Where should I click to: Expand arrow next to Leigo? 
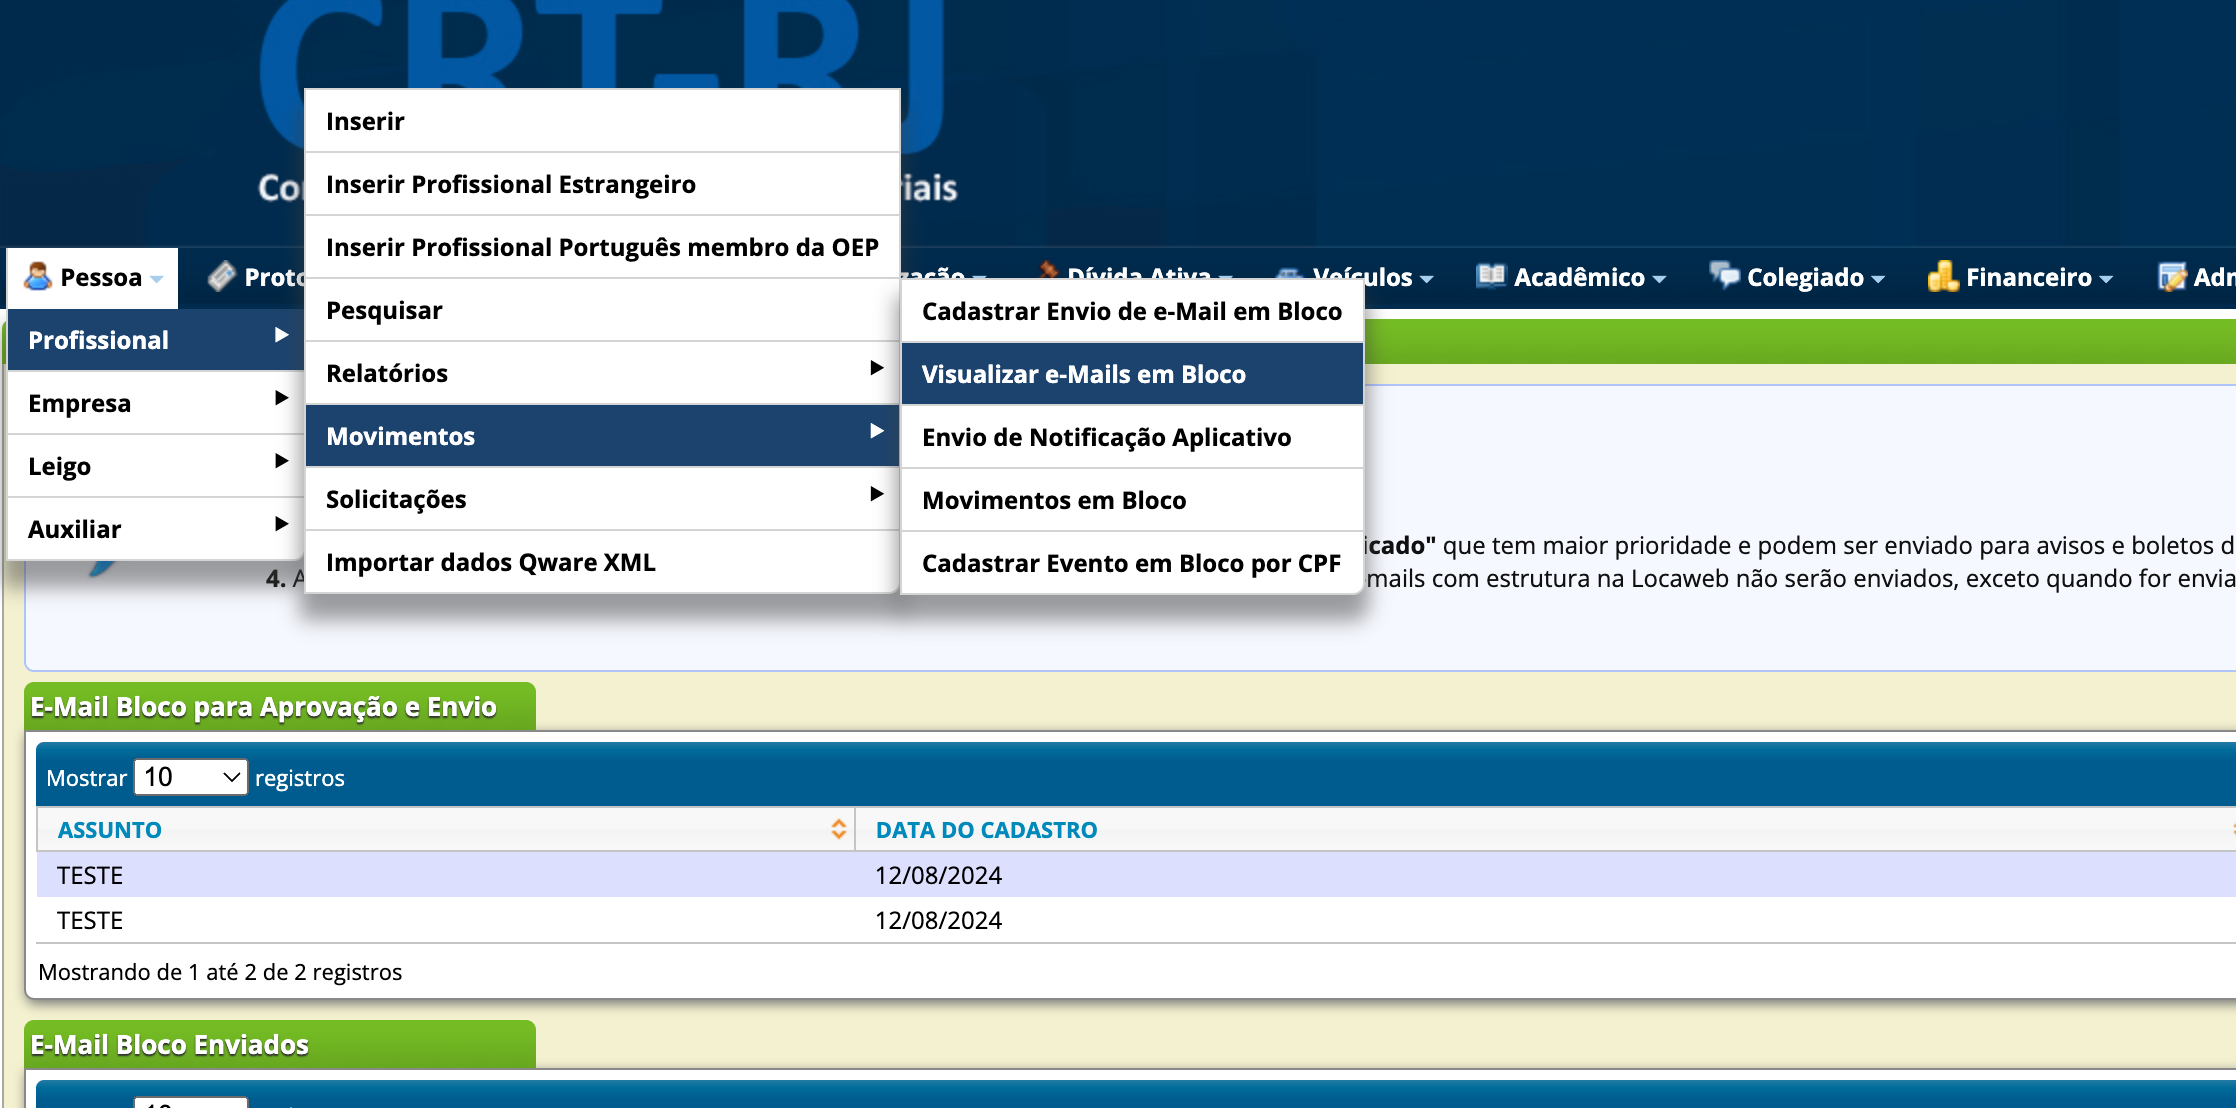[x=281, y=461]
